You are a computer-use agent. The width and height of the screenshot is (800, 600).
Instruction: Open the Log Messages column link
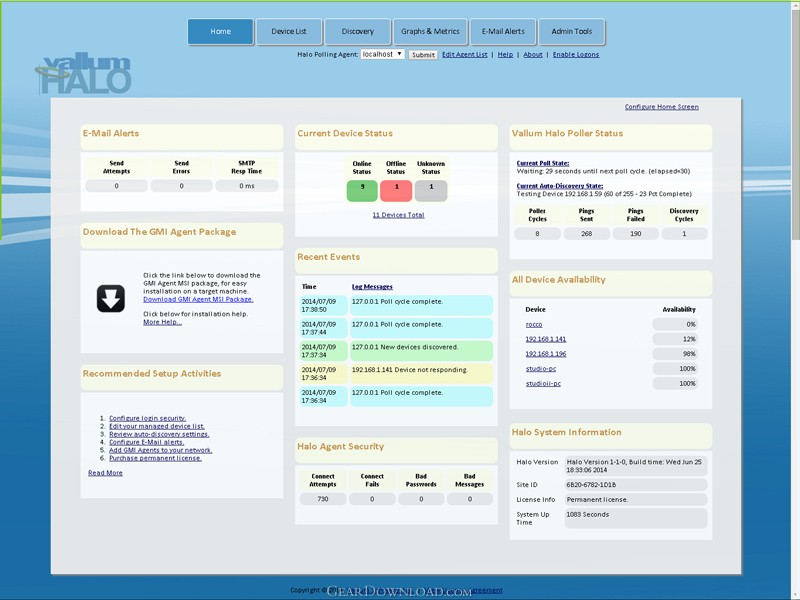(372, 287)
